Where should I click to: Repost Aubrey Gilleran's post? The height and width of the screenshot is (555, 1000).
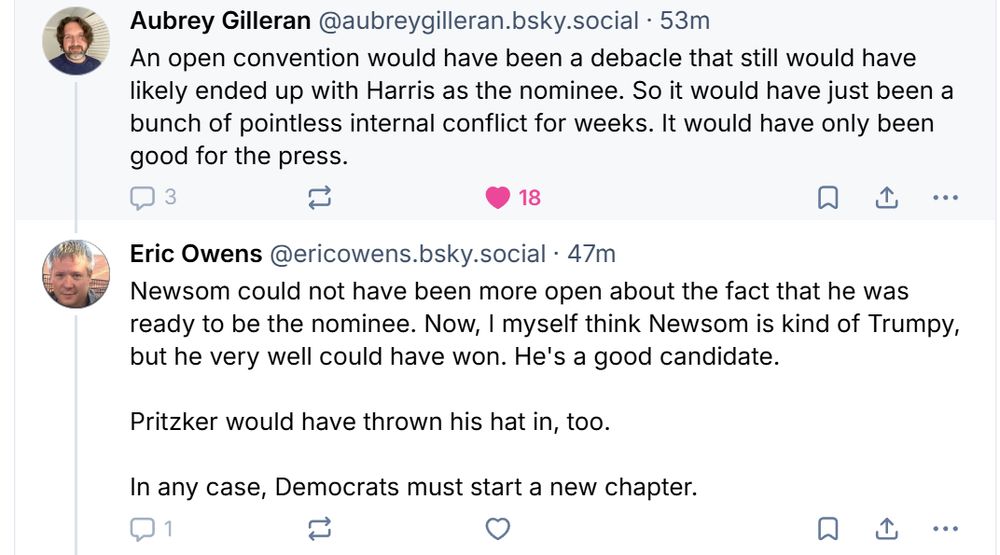click(320, 198)
